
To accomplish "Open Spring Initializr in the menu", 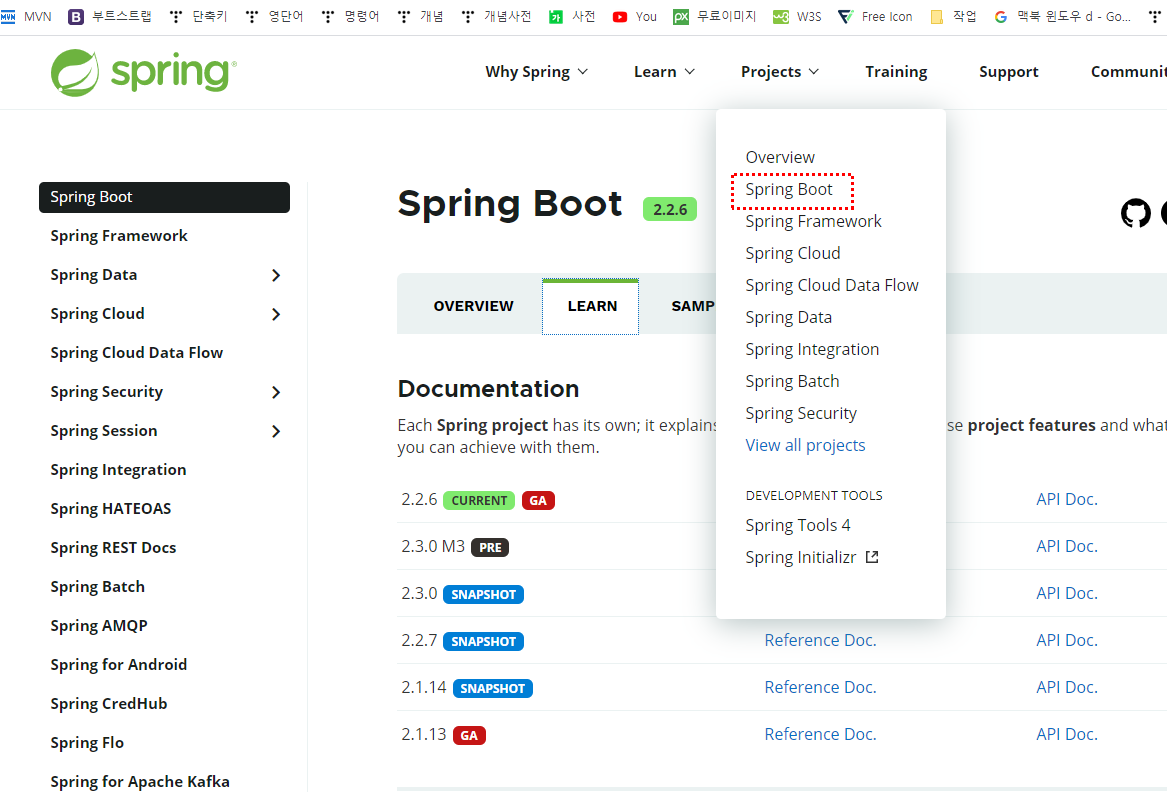I will tap(801, 557).
